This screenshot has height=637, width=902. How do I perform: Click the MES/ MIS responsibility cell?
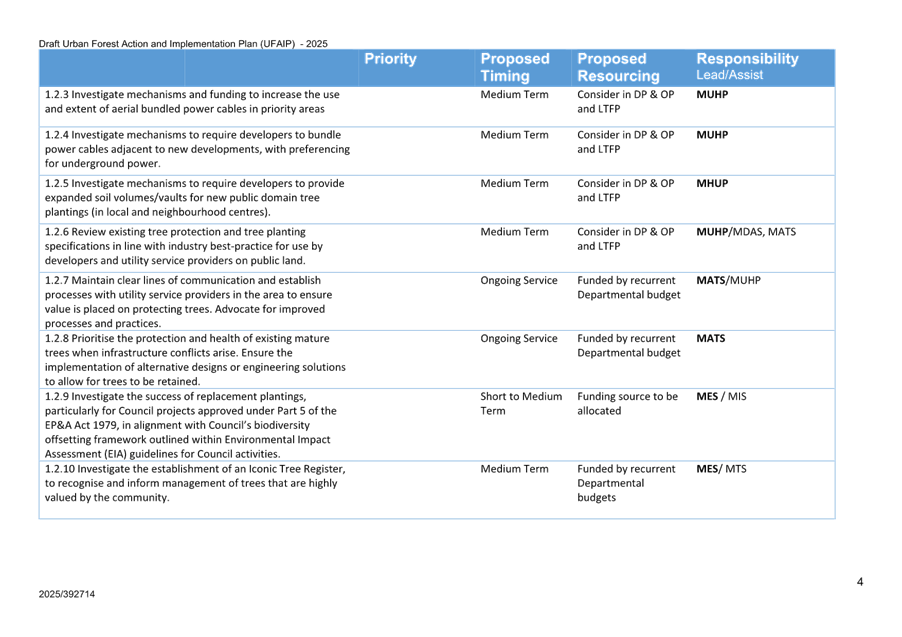pyautogui.click(x=721, y=396)
